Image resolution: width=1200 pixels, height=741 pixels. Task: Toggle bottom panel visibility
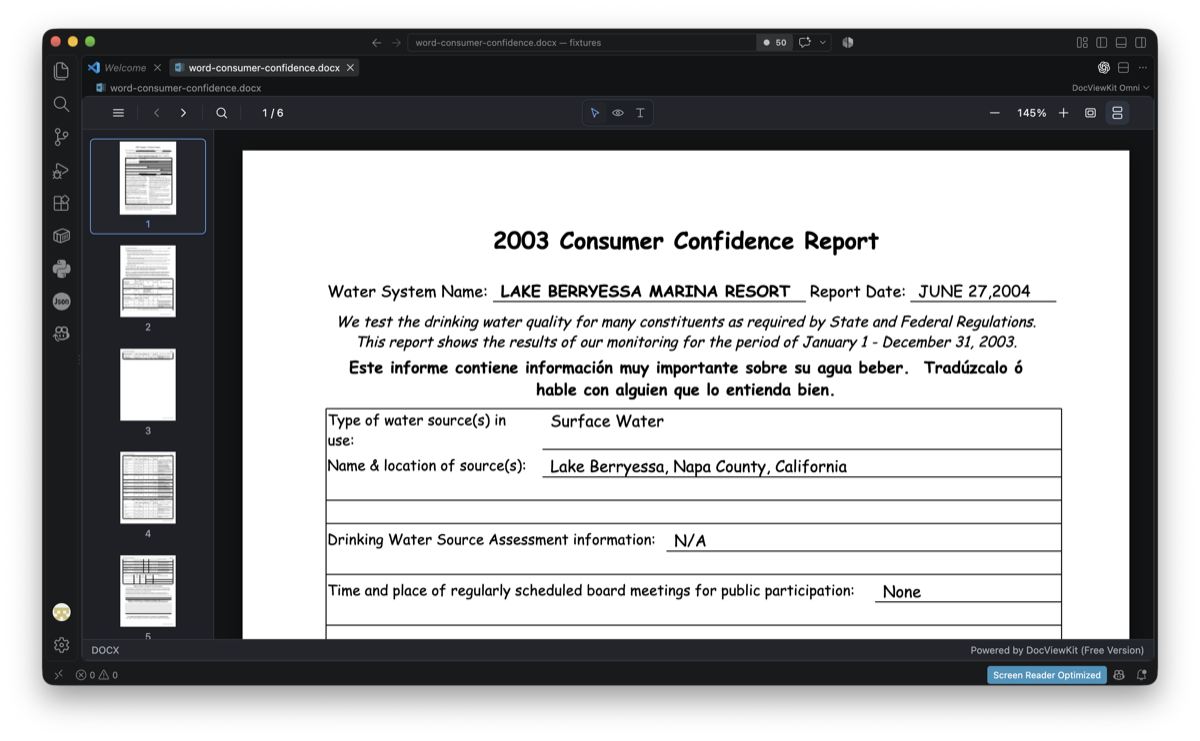1121,42
